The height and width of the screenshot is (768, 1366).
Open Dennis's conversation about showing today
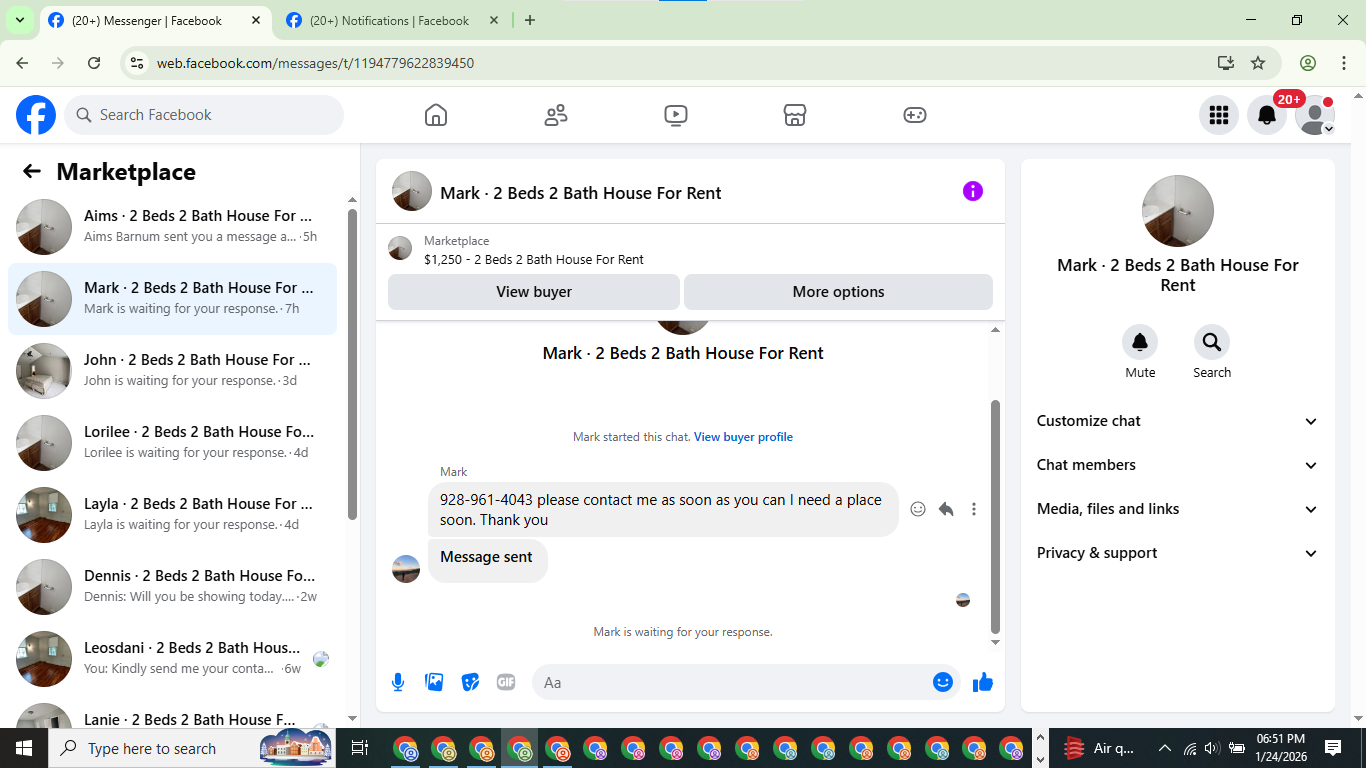coord(172,587)
